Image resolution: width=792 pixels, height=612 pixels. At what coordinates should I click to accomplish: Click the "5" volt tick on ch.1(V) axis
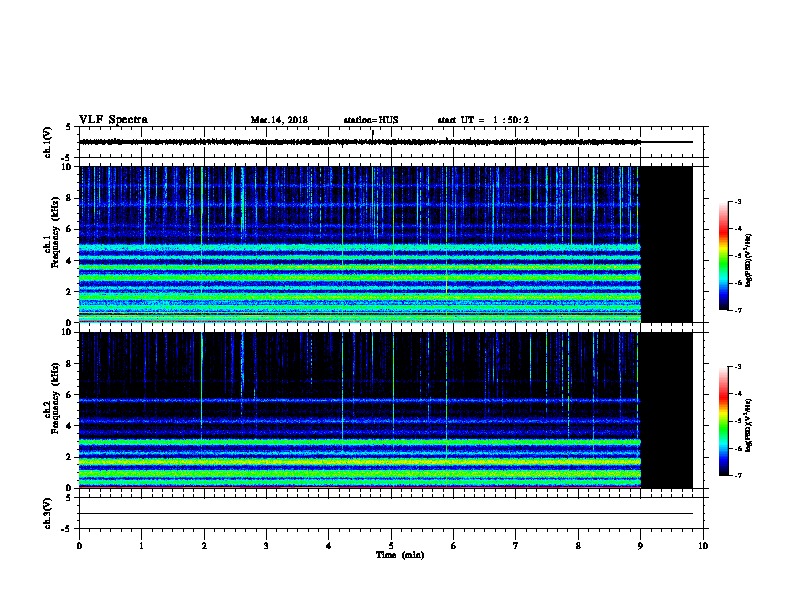click(x=69, y=127)
